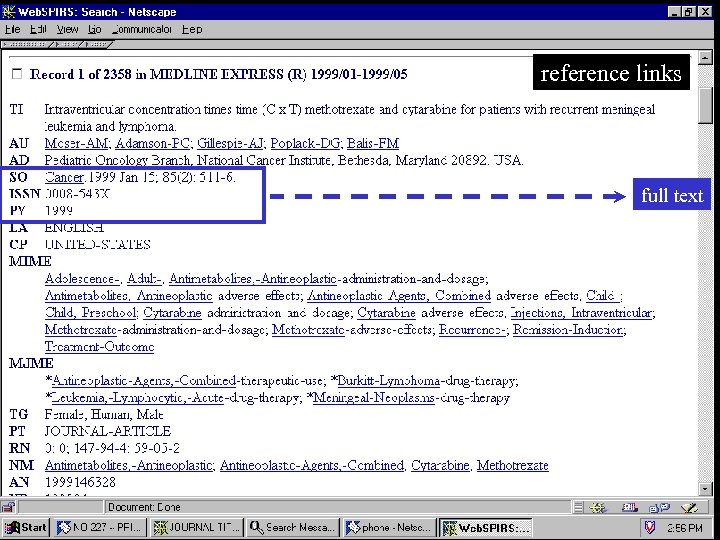Check the Record 1 of 2358 checkbox
The image size is (720, 540).
(17, 74)
